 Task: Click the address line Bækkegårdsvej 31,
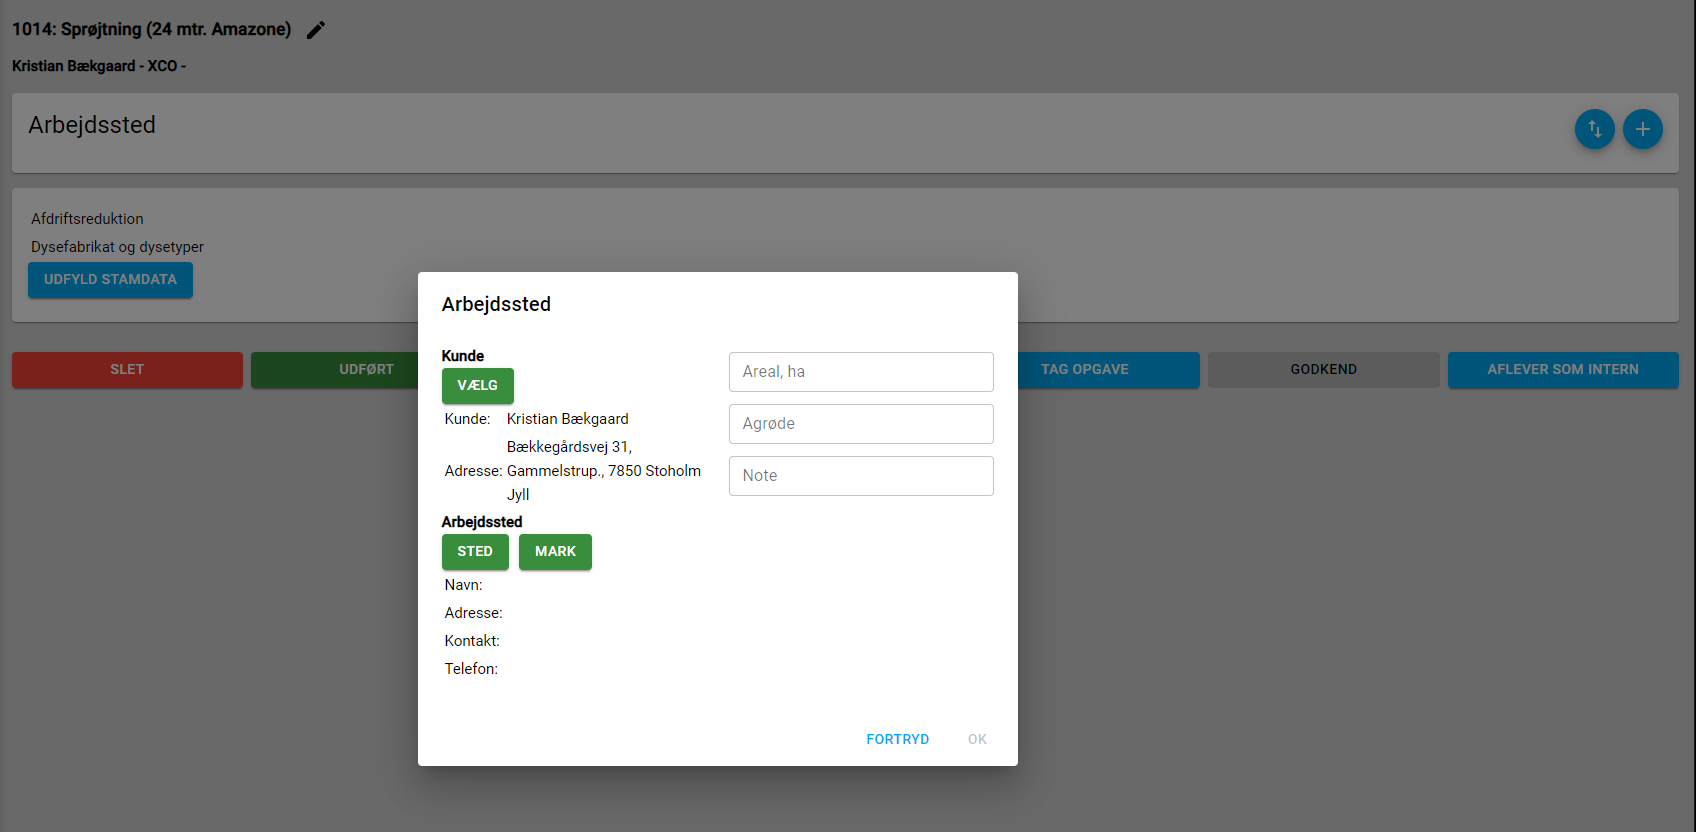(569, 447)
